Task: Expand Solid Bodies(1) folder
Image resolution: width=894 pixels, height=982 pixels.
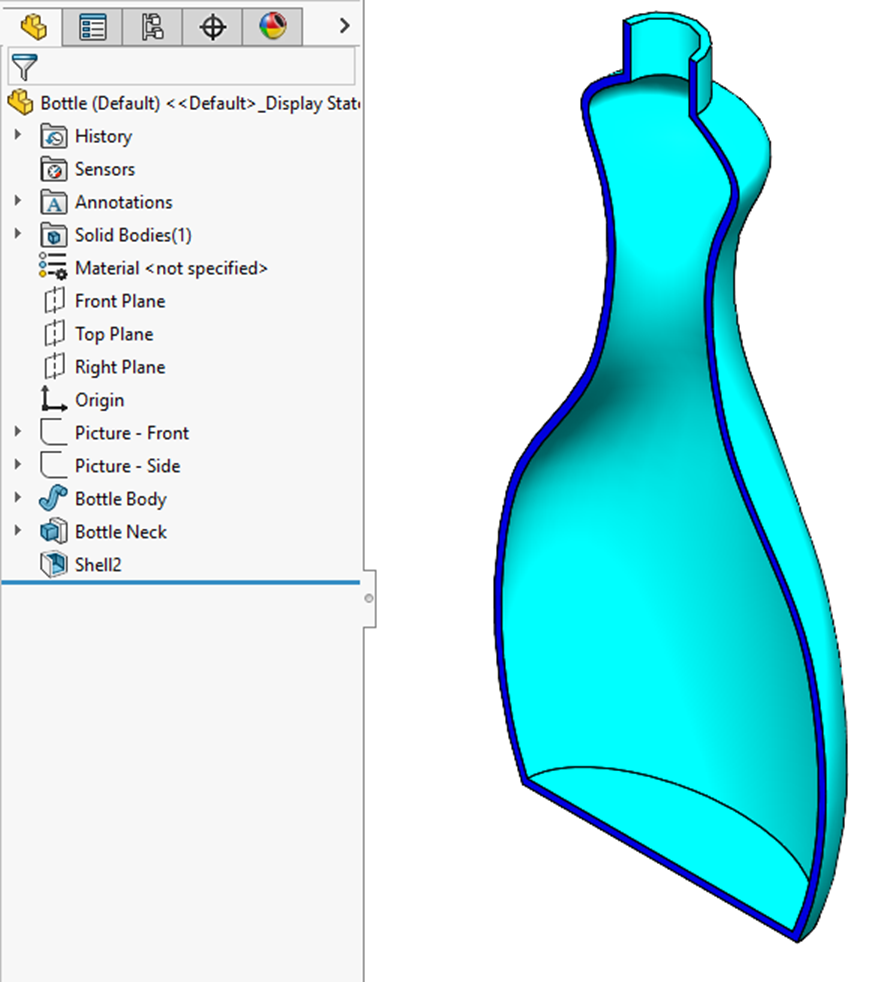Action: (x=17, y=234)
